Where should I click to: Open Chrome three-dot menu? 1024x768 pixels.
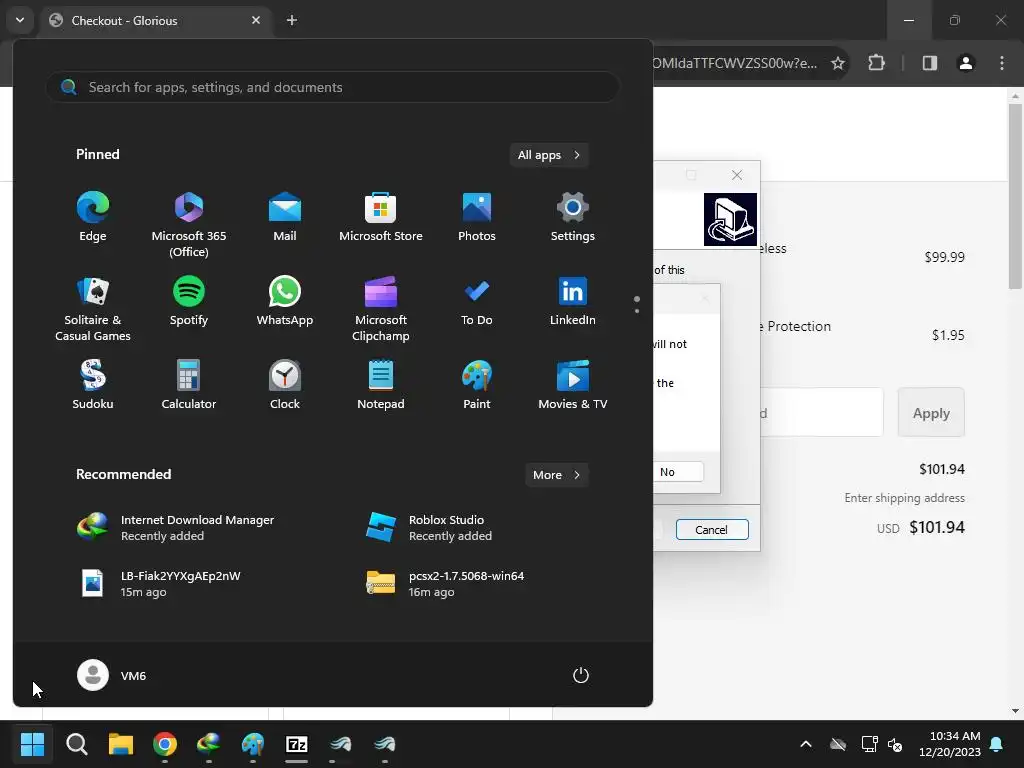point(1002,63)
